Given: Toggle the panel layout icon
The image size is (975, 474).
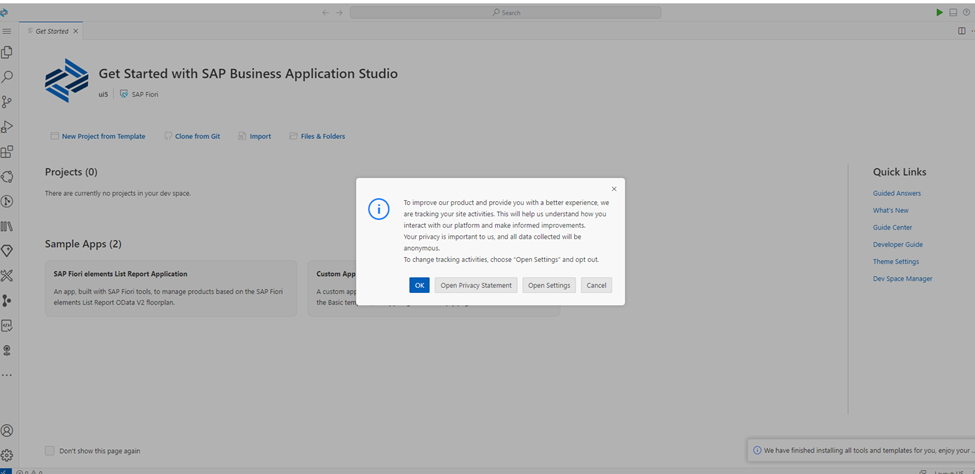Looking at the screenshot, I should (x=953, y=12).
